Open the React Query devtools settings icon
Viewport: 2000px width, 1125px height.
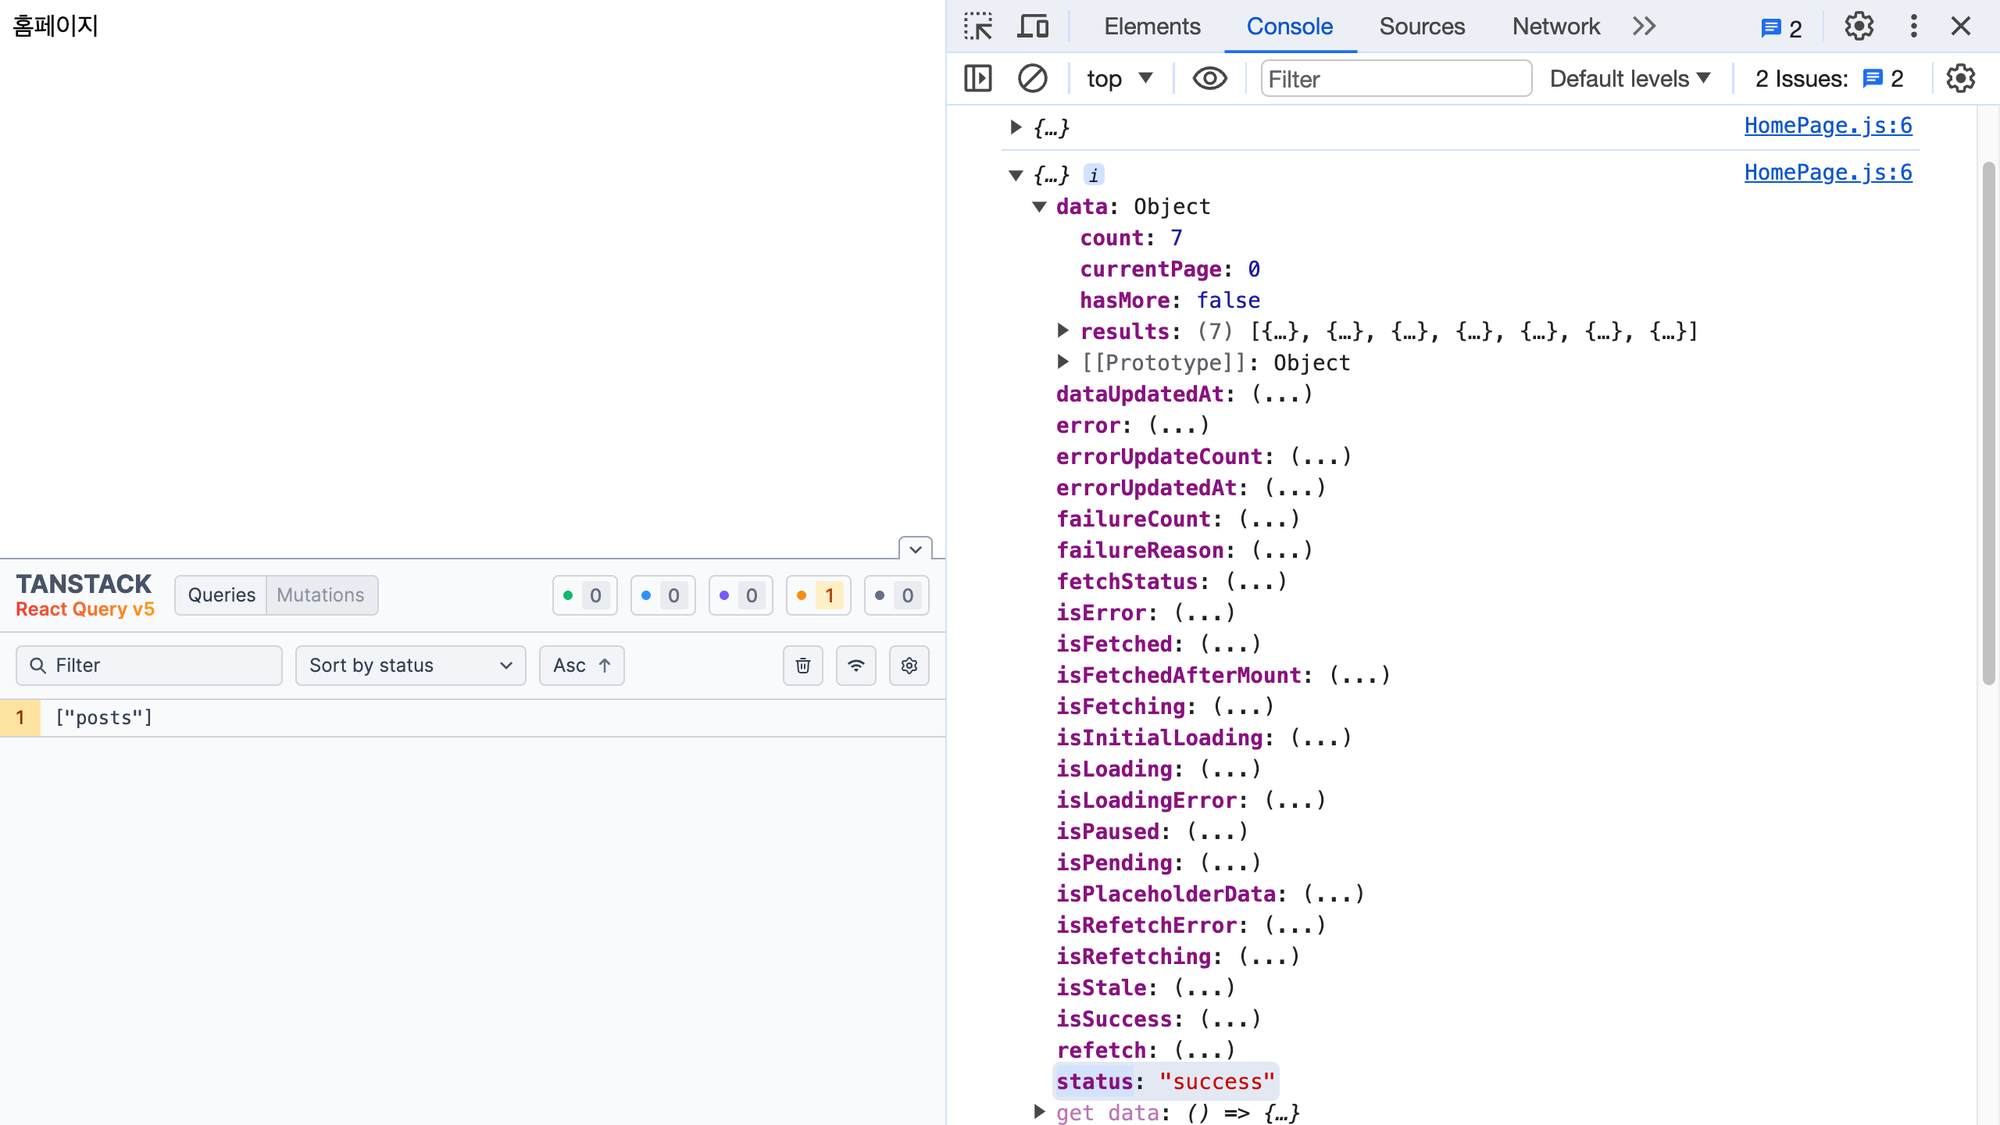point(909,666)
